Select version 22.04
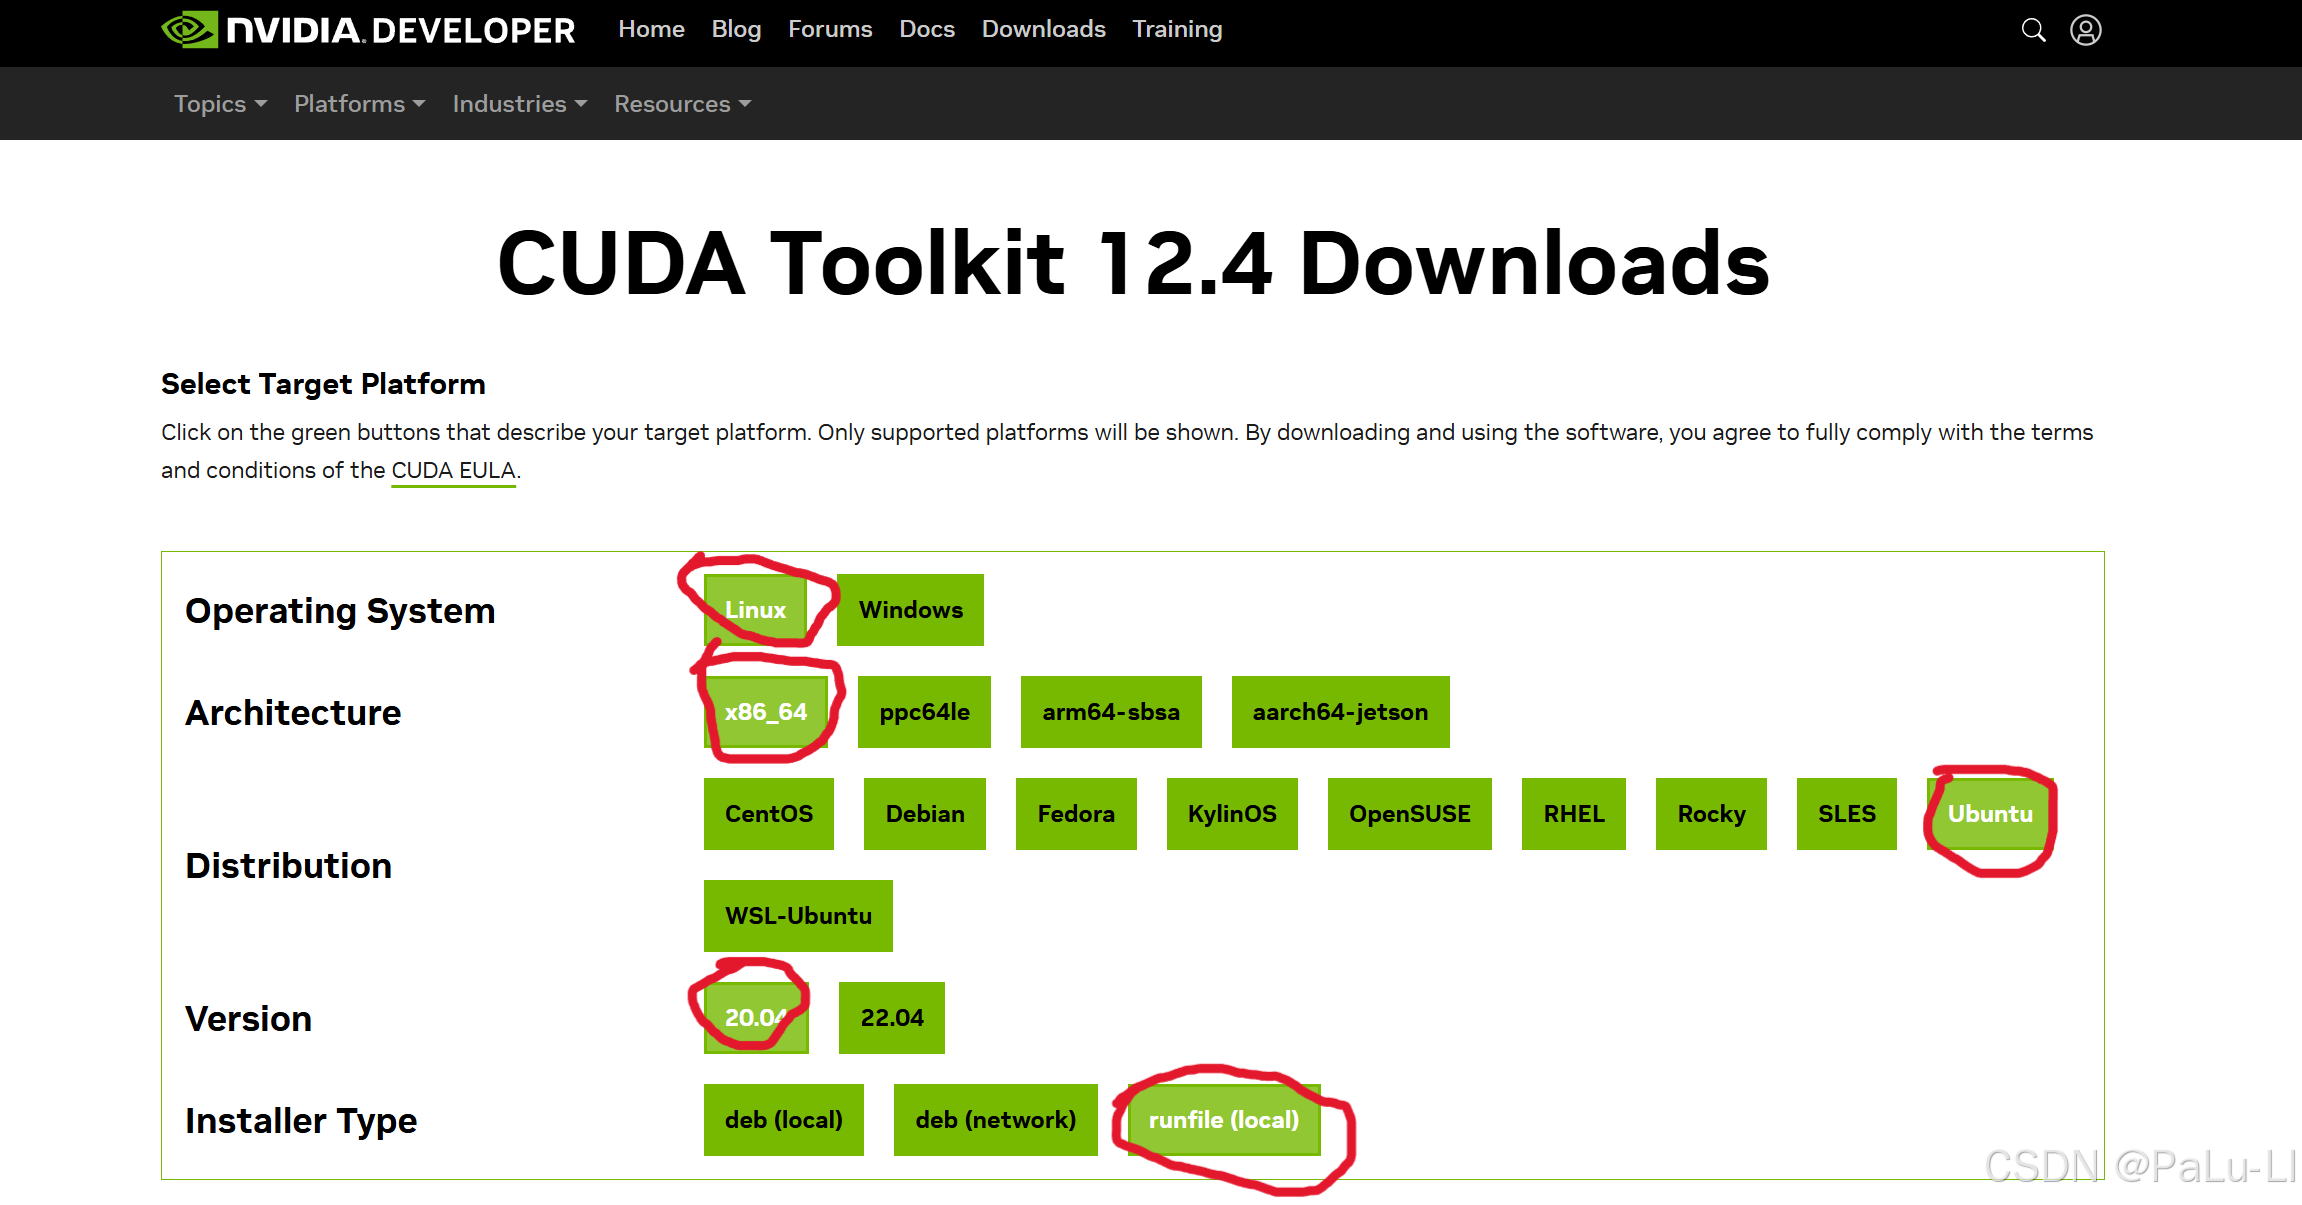 point(892,1018)
